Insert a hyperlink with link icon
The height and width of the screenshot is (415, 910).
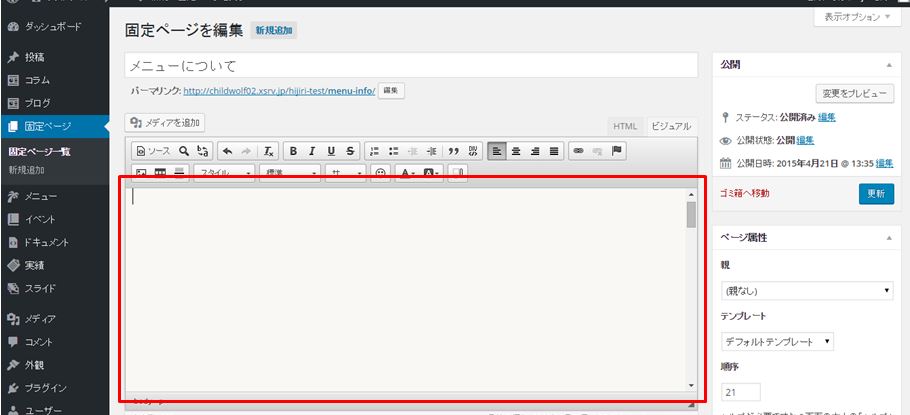(x=578, y=151)
